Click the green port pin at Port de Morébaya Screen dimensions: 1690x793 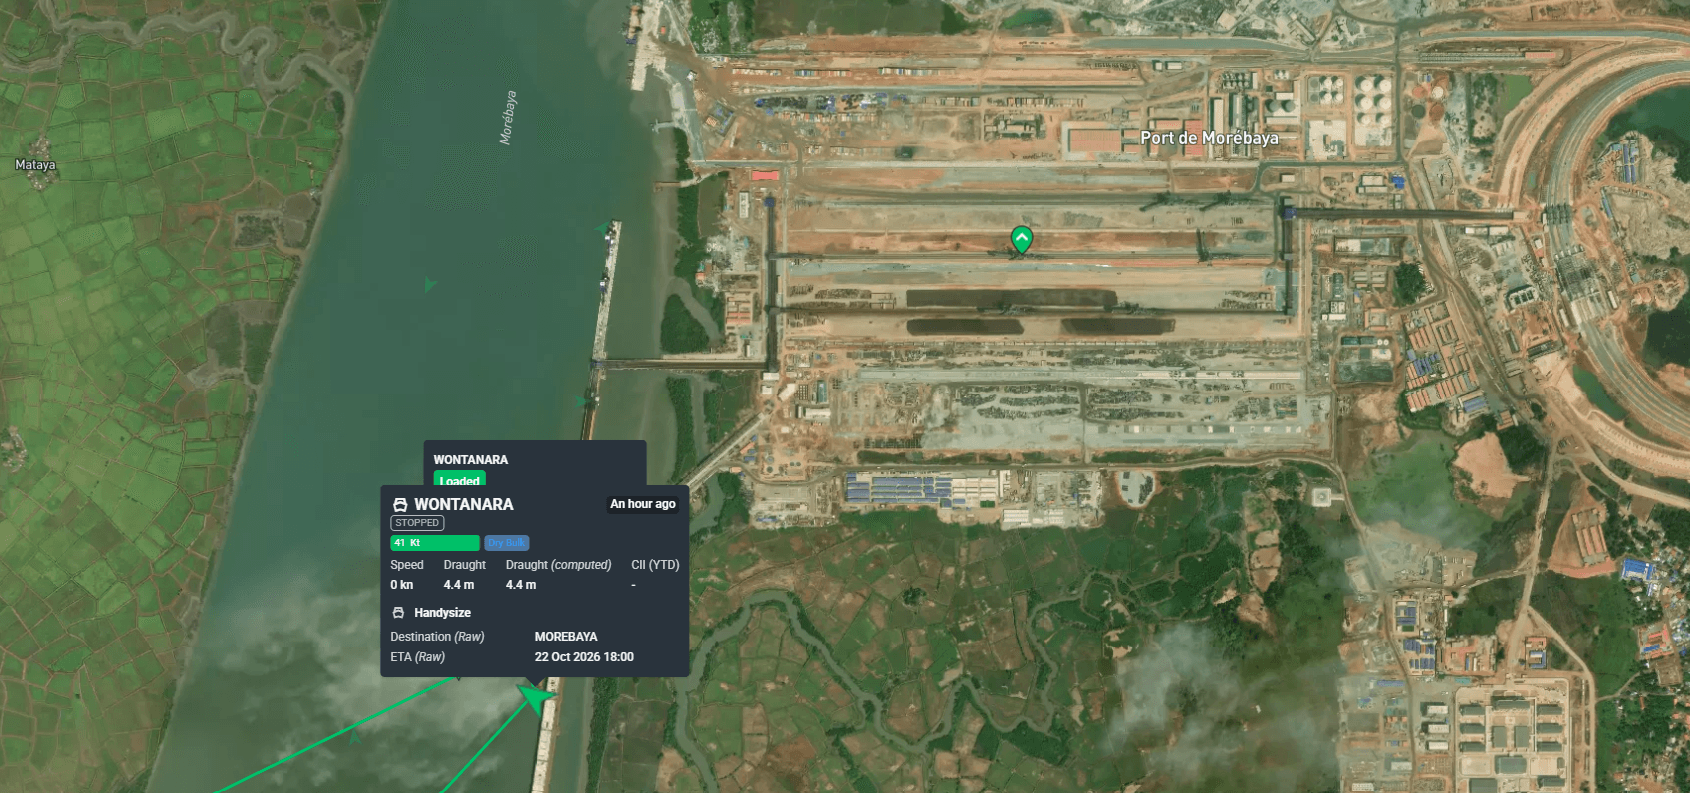tap(1021, 240)
